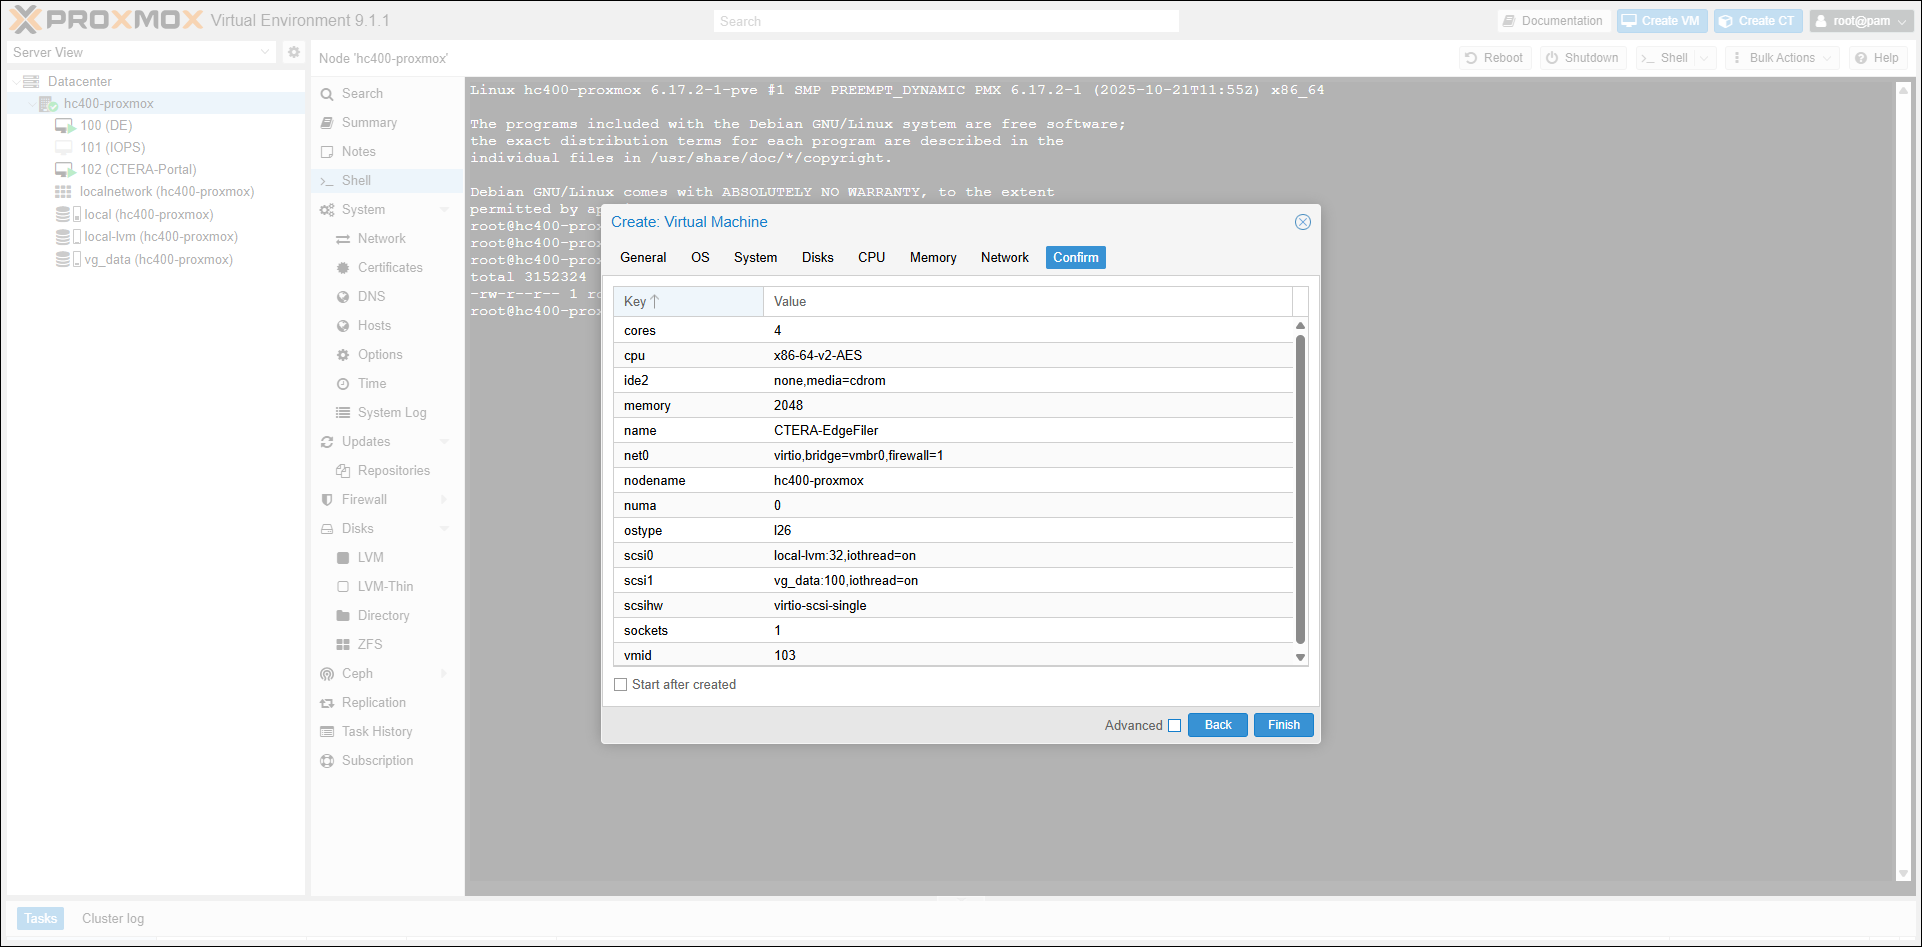Open the Tasks tab at bottom
The image size is (1922, 947).
(x=41, y=919)
